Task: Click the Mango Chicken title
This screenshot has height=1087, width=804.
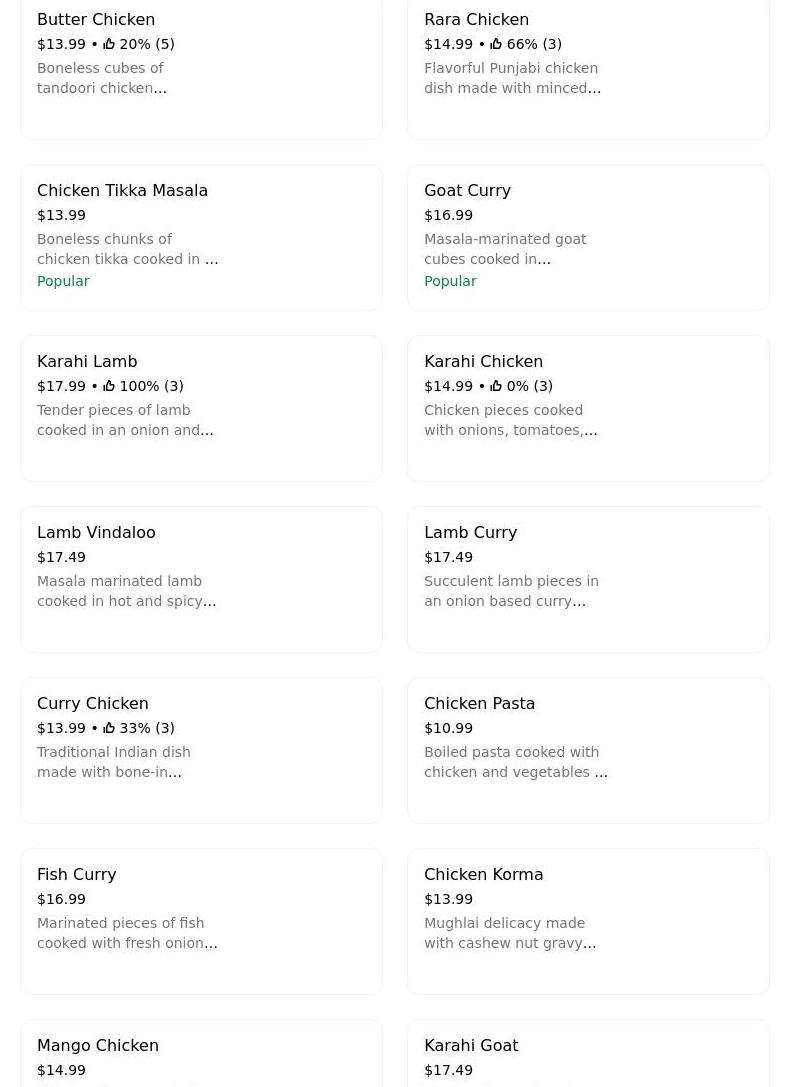Action: coord(98,1045)
